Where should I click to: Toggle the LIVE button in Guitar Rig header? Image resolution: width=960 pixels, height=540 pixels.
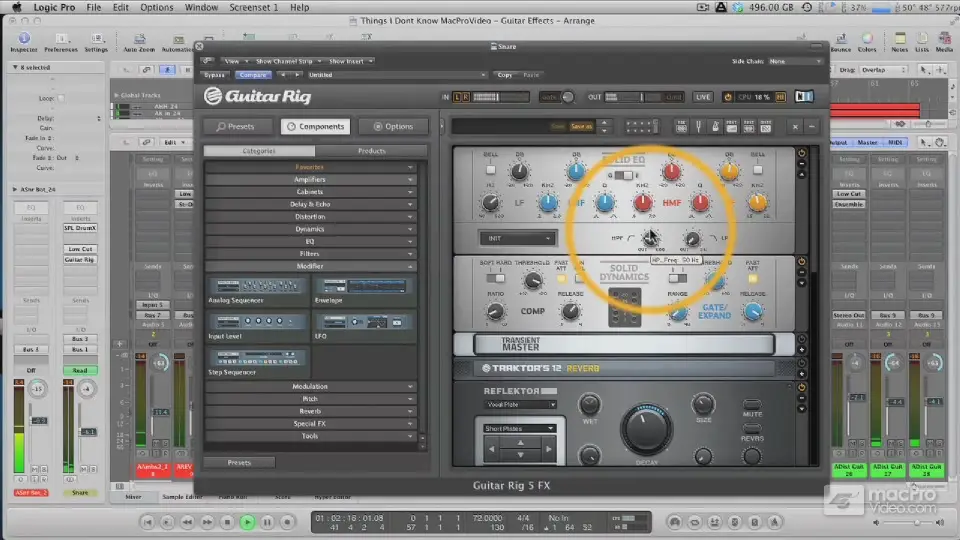click(702, 97)
